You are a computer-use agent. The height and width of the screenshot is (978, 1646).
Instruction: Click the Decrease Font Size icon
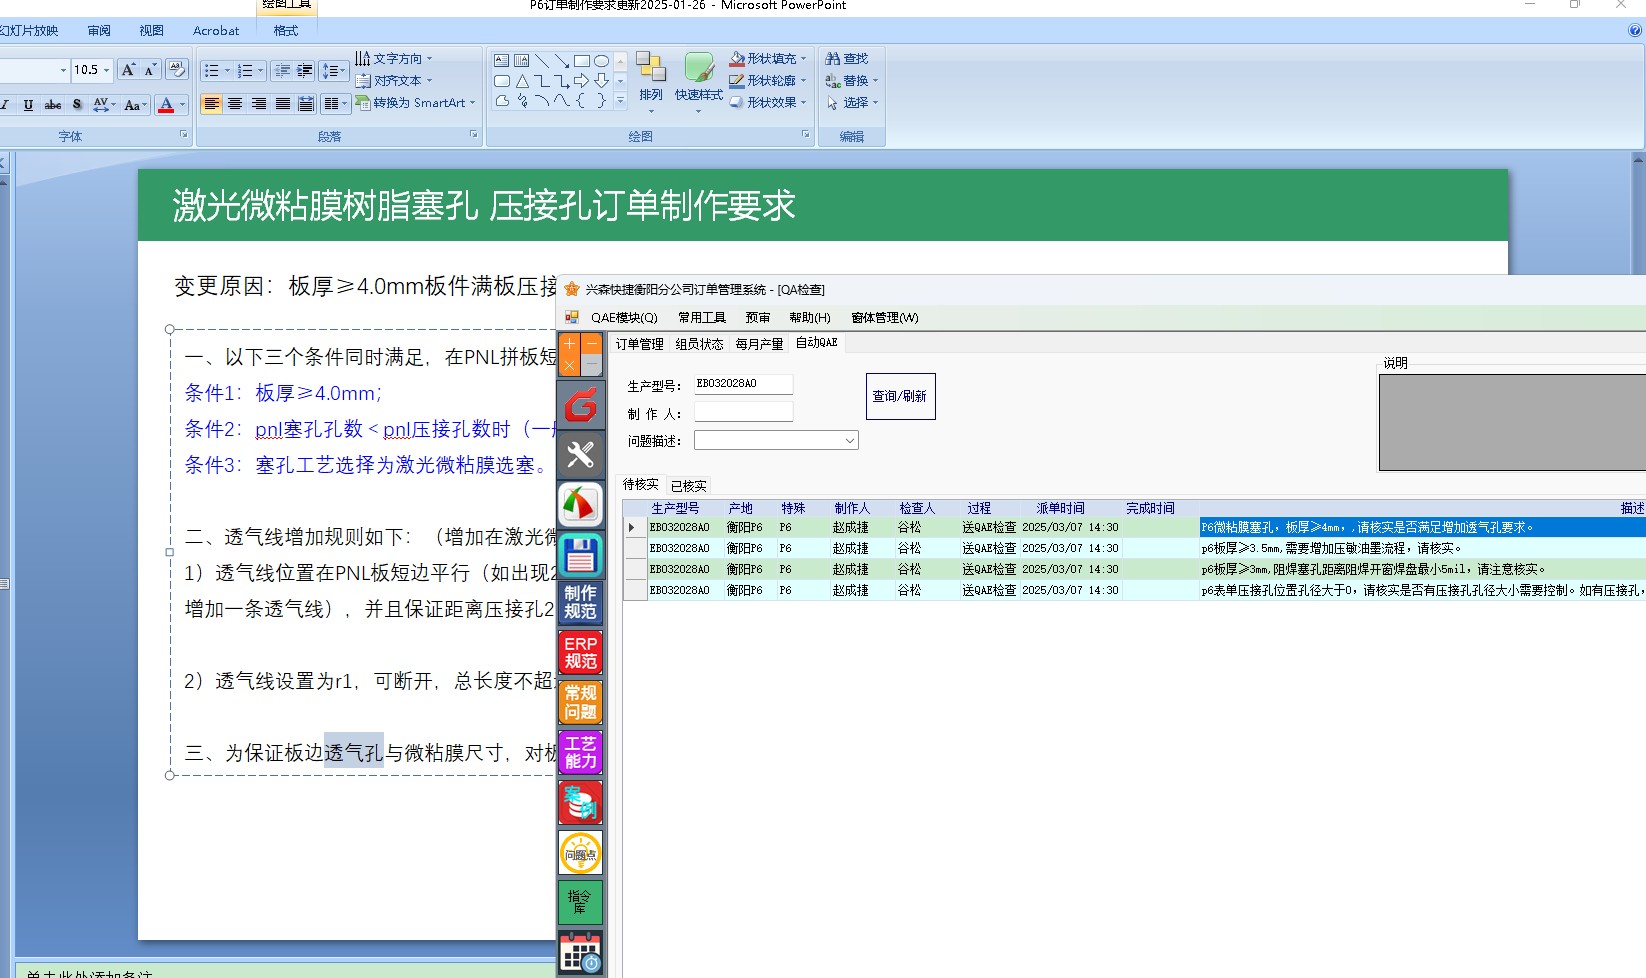point(149,70)
